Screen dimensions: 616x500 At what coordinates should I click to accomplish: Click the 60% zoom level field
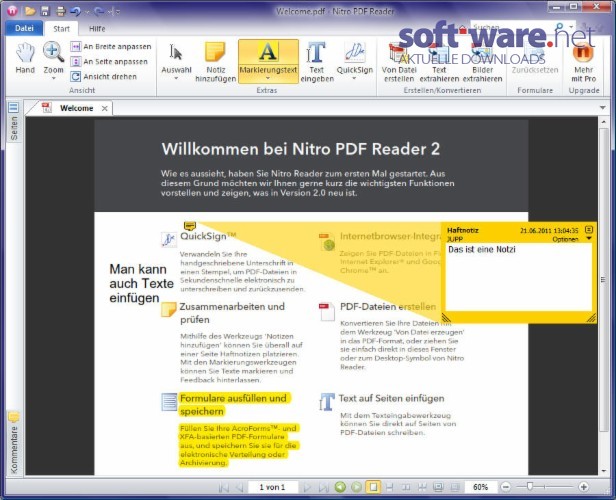click(480, 487)
